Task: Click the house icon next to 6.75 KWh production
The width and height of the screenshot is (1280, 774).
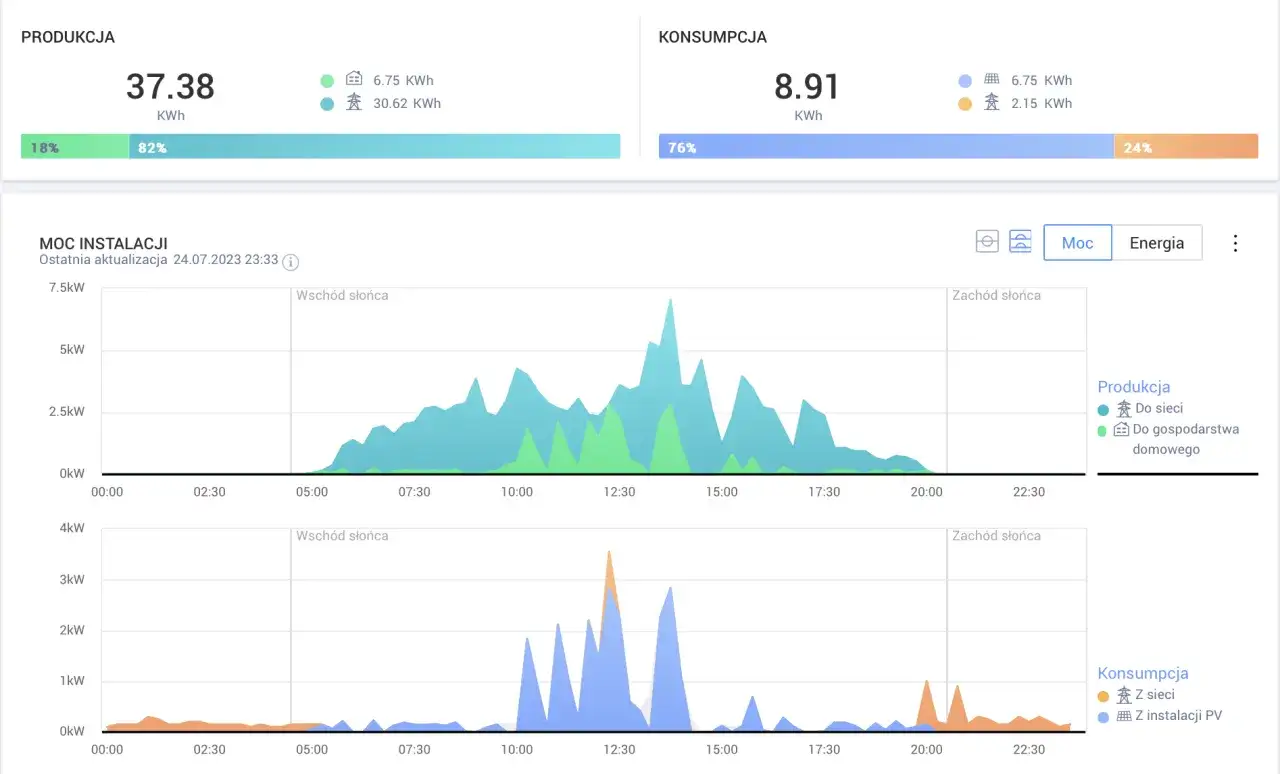Action: (x=354, y=80)
